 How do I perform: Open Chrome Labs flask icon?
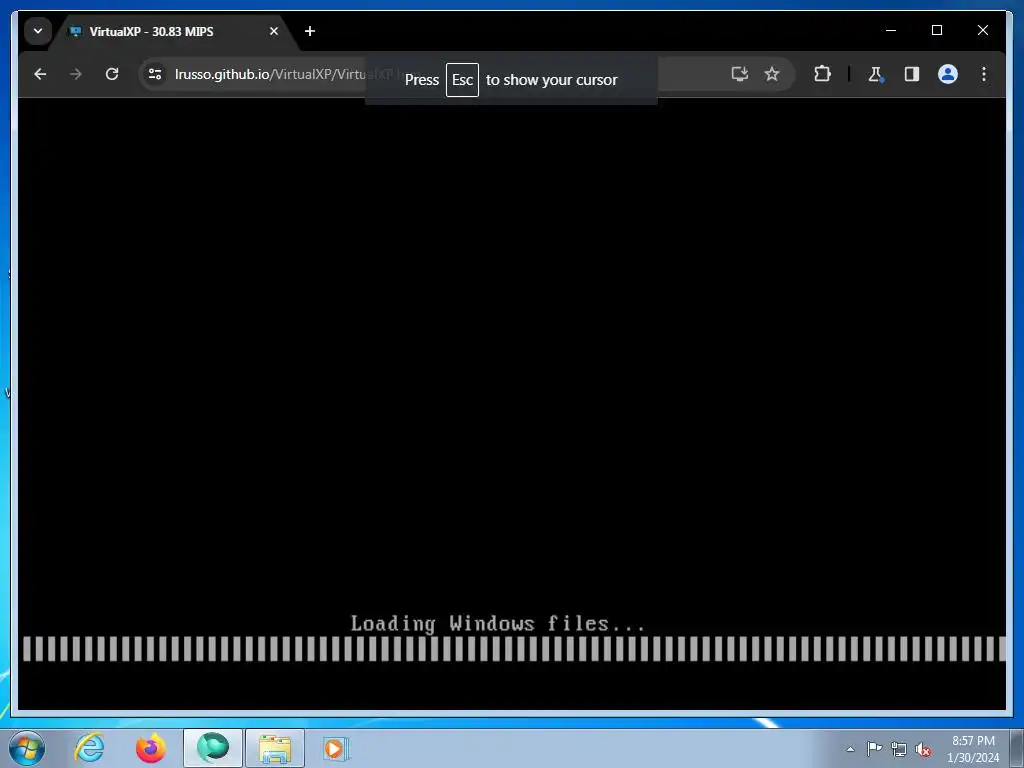[x=875, y=74]
